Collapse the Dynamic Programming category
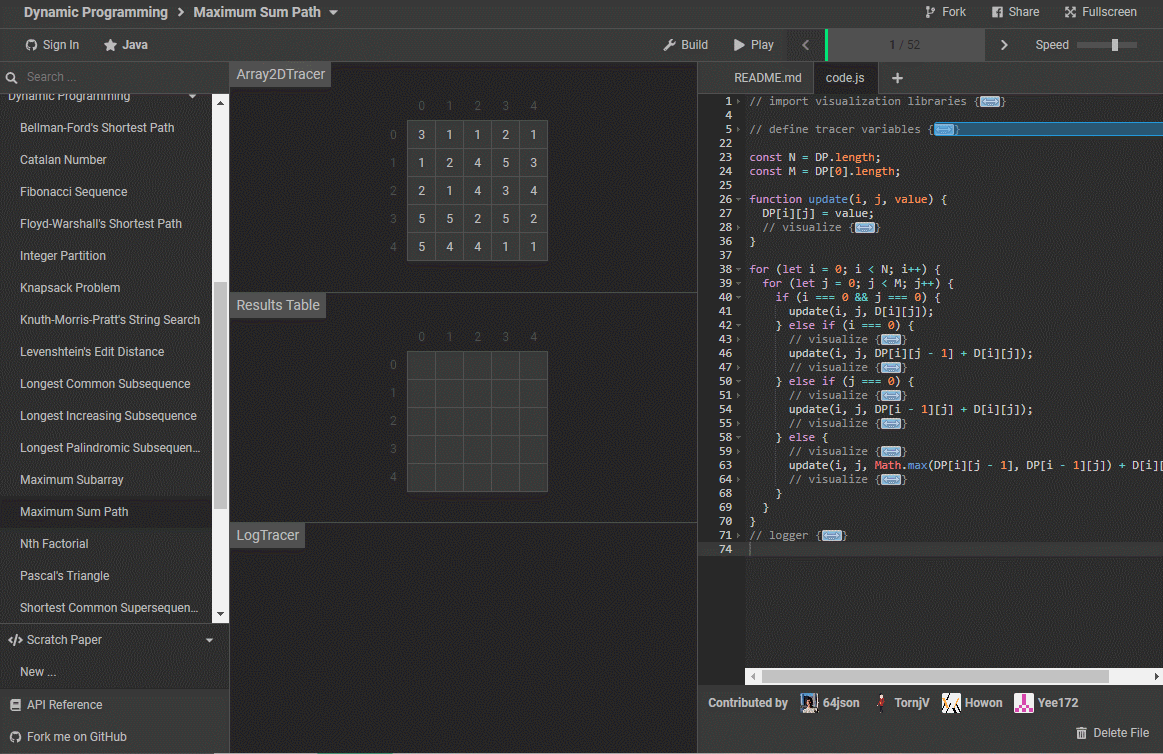This screenshot has width=1163, height=754. click(192, 96)
